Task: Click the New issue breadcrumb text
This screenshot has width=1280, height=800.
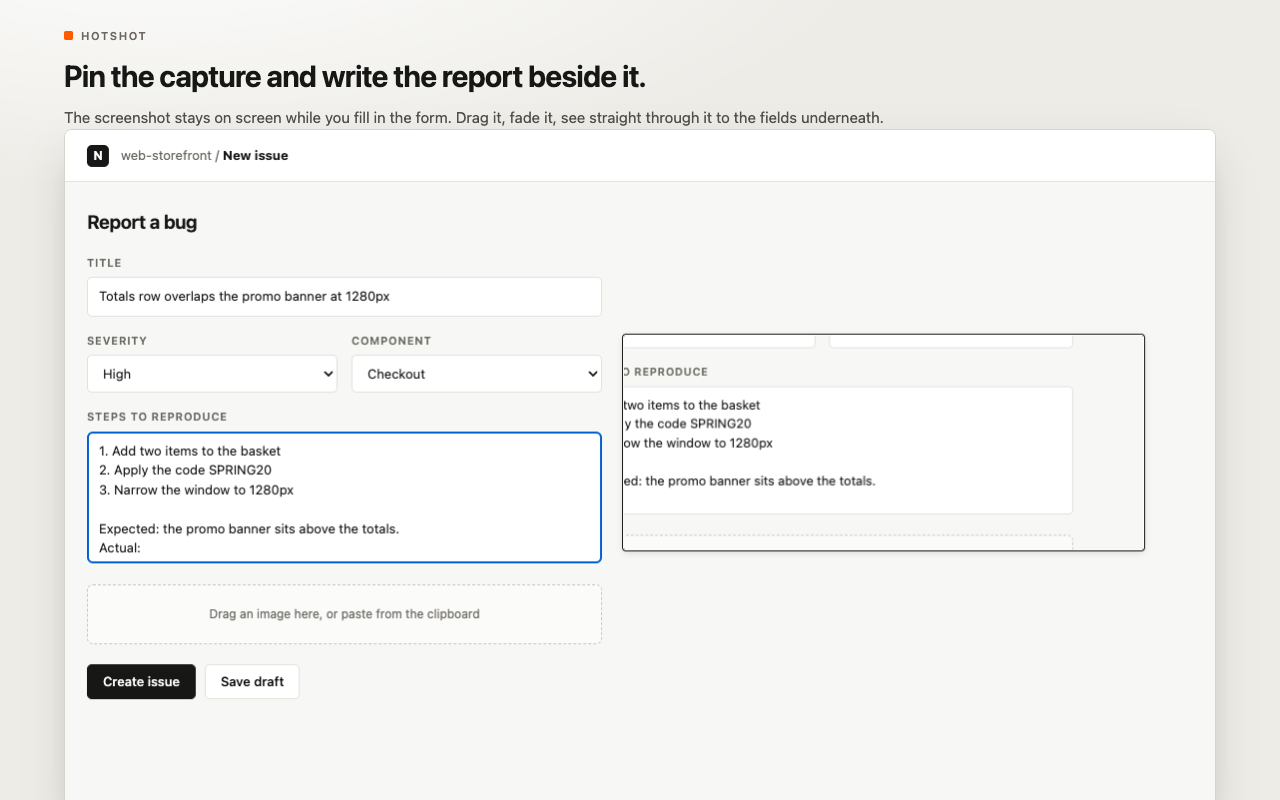Action: [x=255, y=156]
